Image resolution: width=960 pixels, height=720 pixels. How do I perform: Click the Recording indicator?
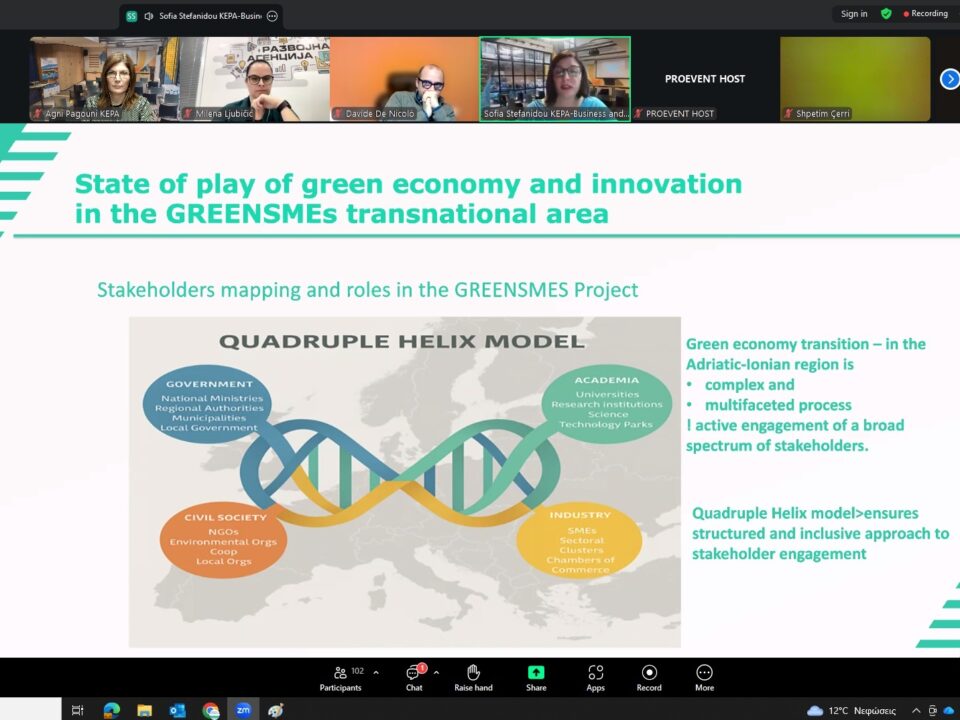point(926,14)
